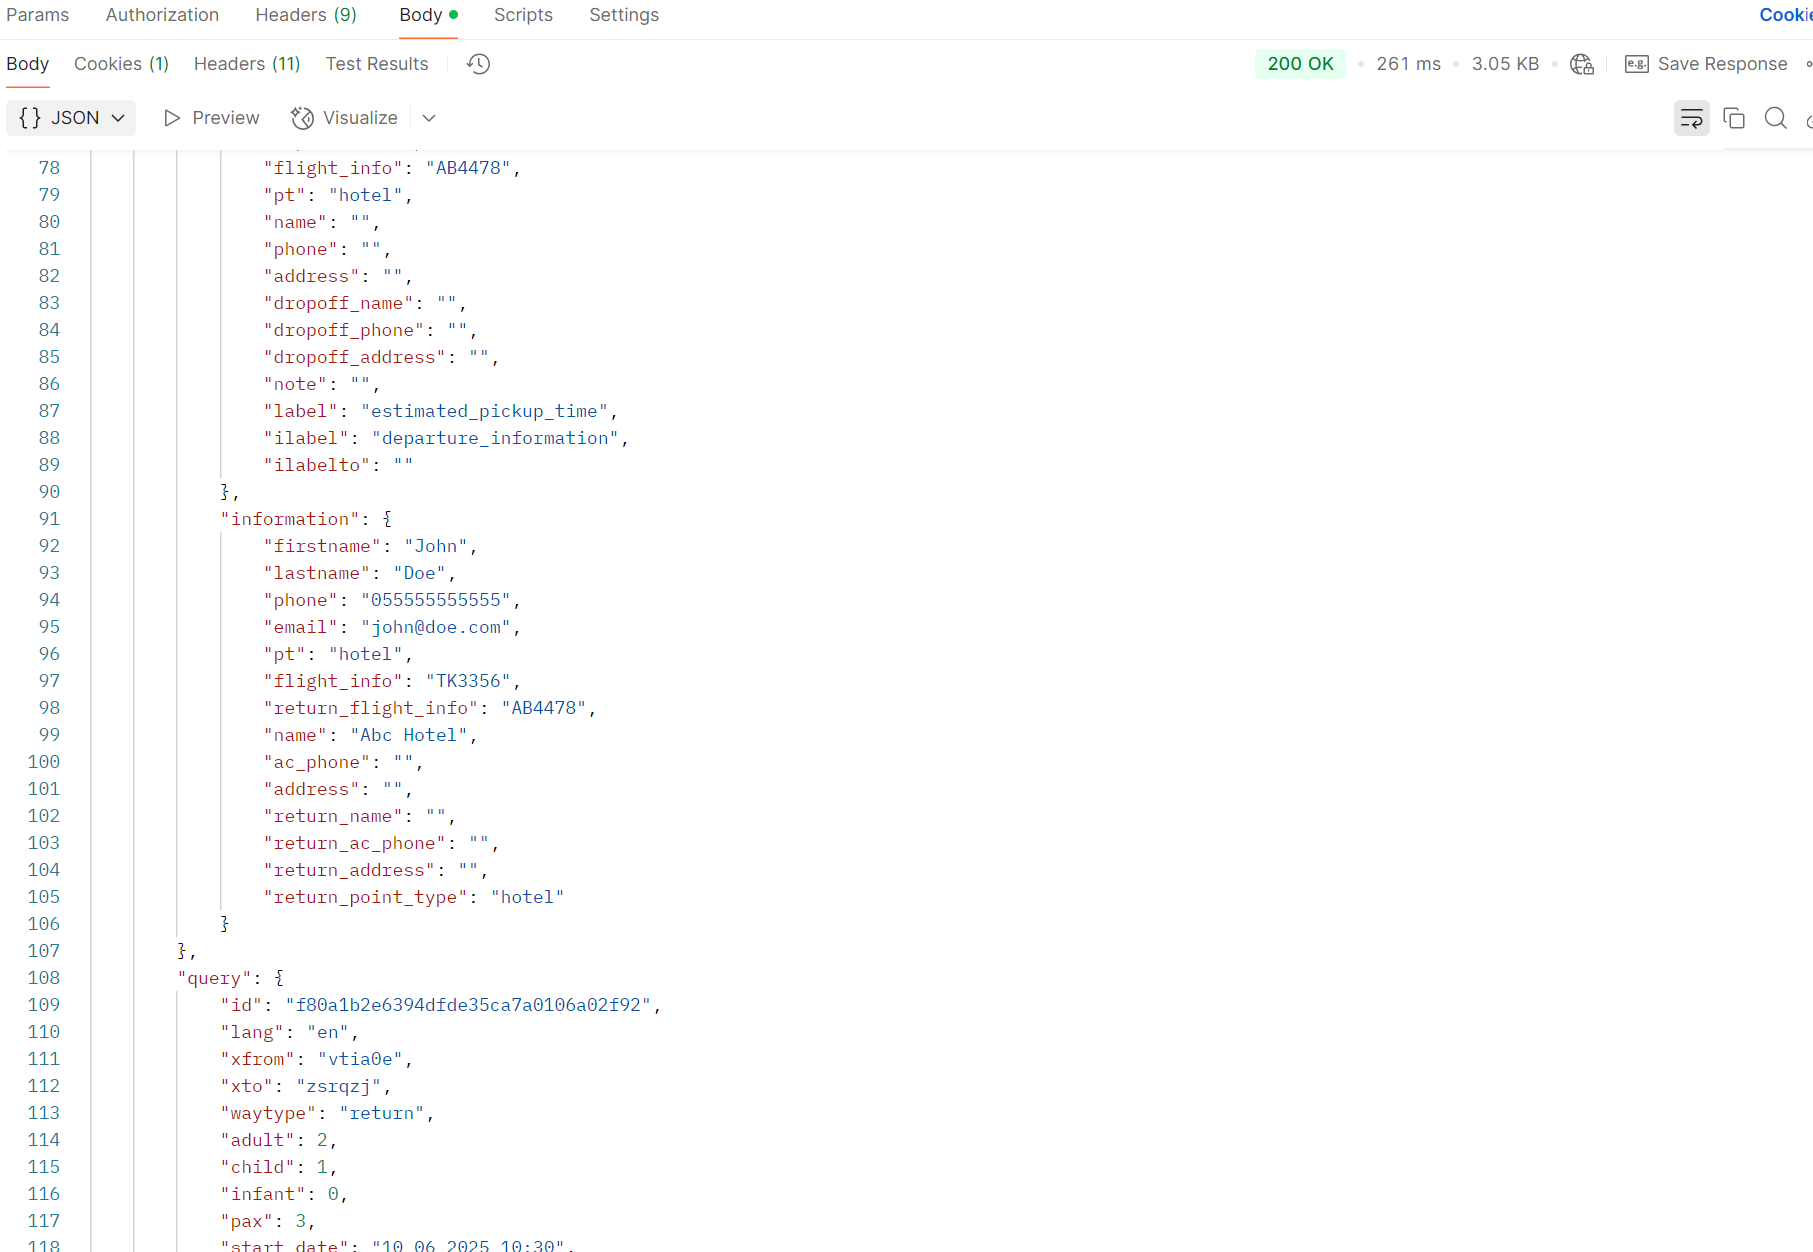
Task: View the Test Results tab
Action: [x=377, y=64]
